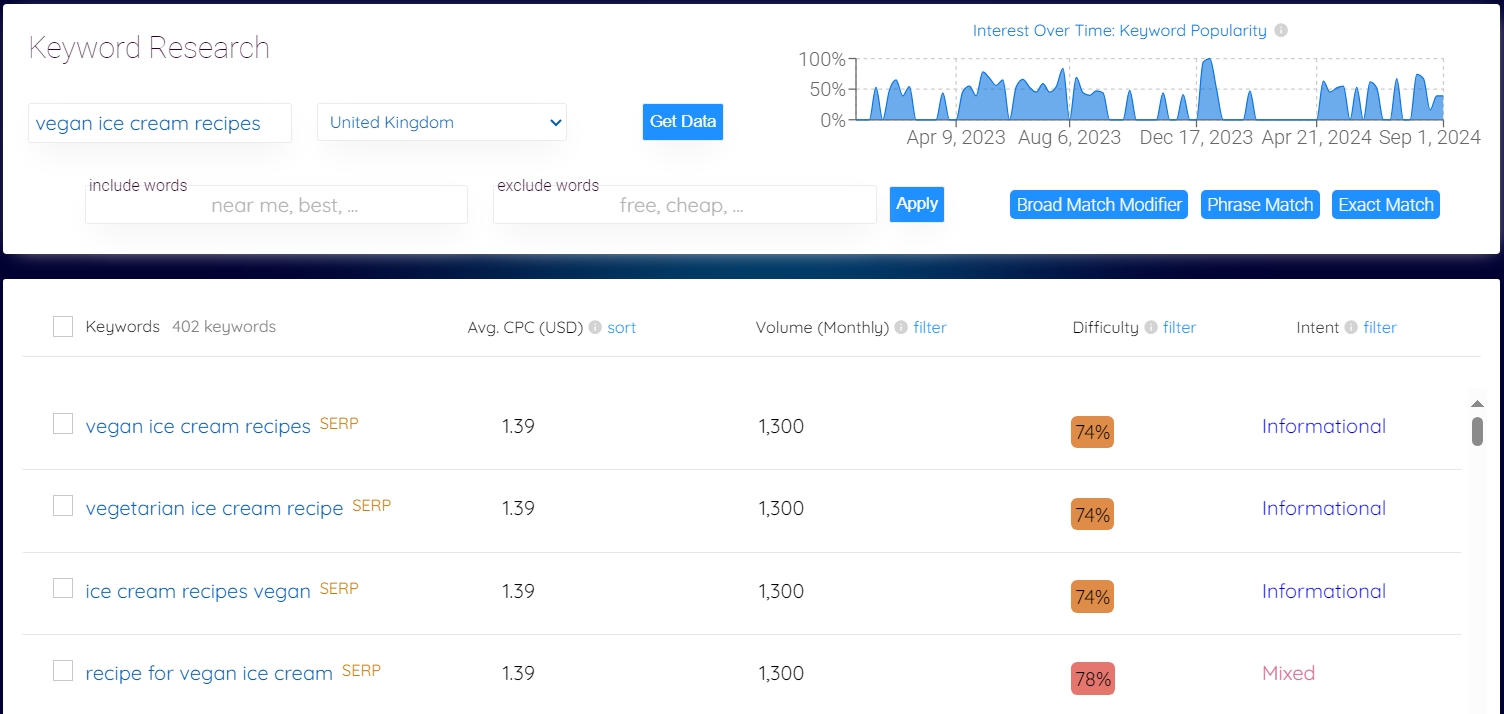The width and height of the screenshot is (1504, 714).
Task: Tick the select-all Keywords checkbox
Action: (63, 327)
